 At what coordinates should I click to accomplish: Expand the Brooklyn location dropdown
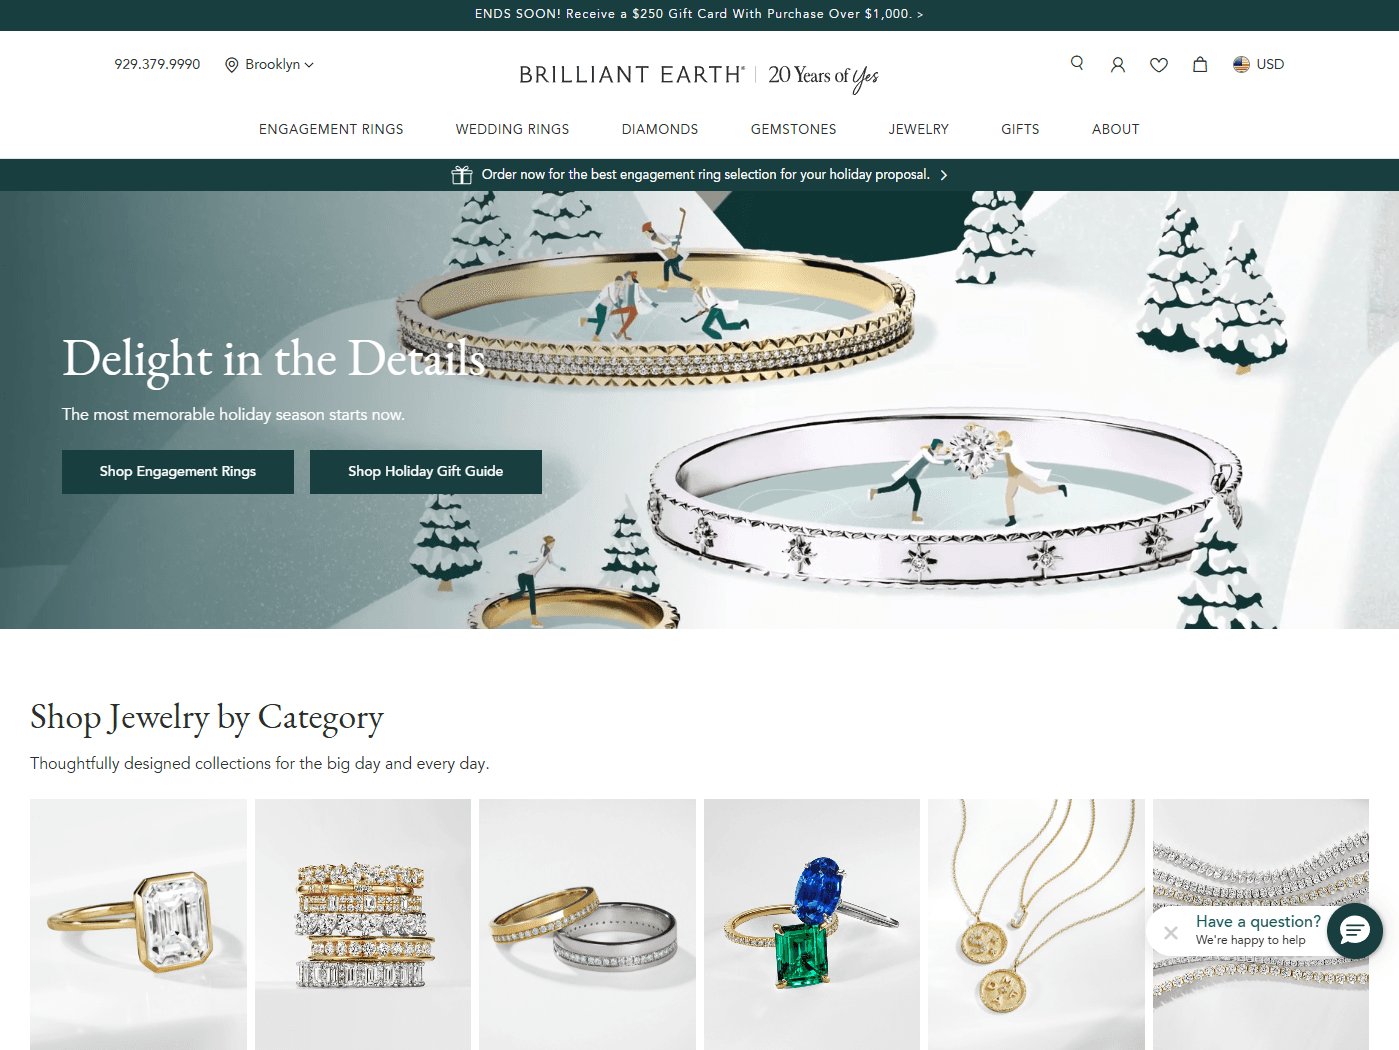point(270,64)
